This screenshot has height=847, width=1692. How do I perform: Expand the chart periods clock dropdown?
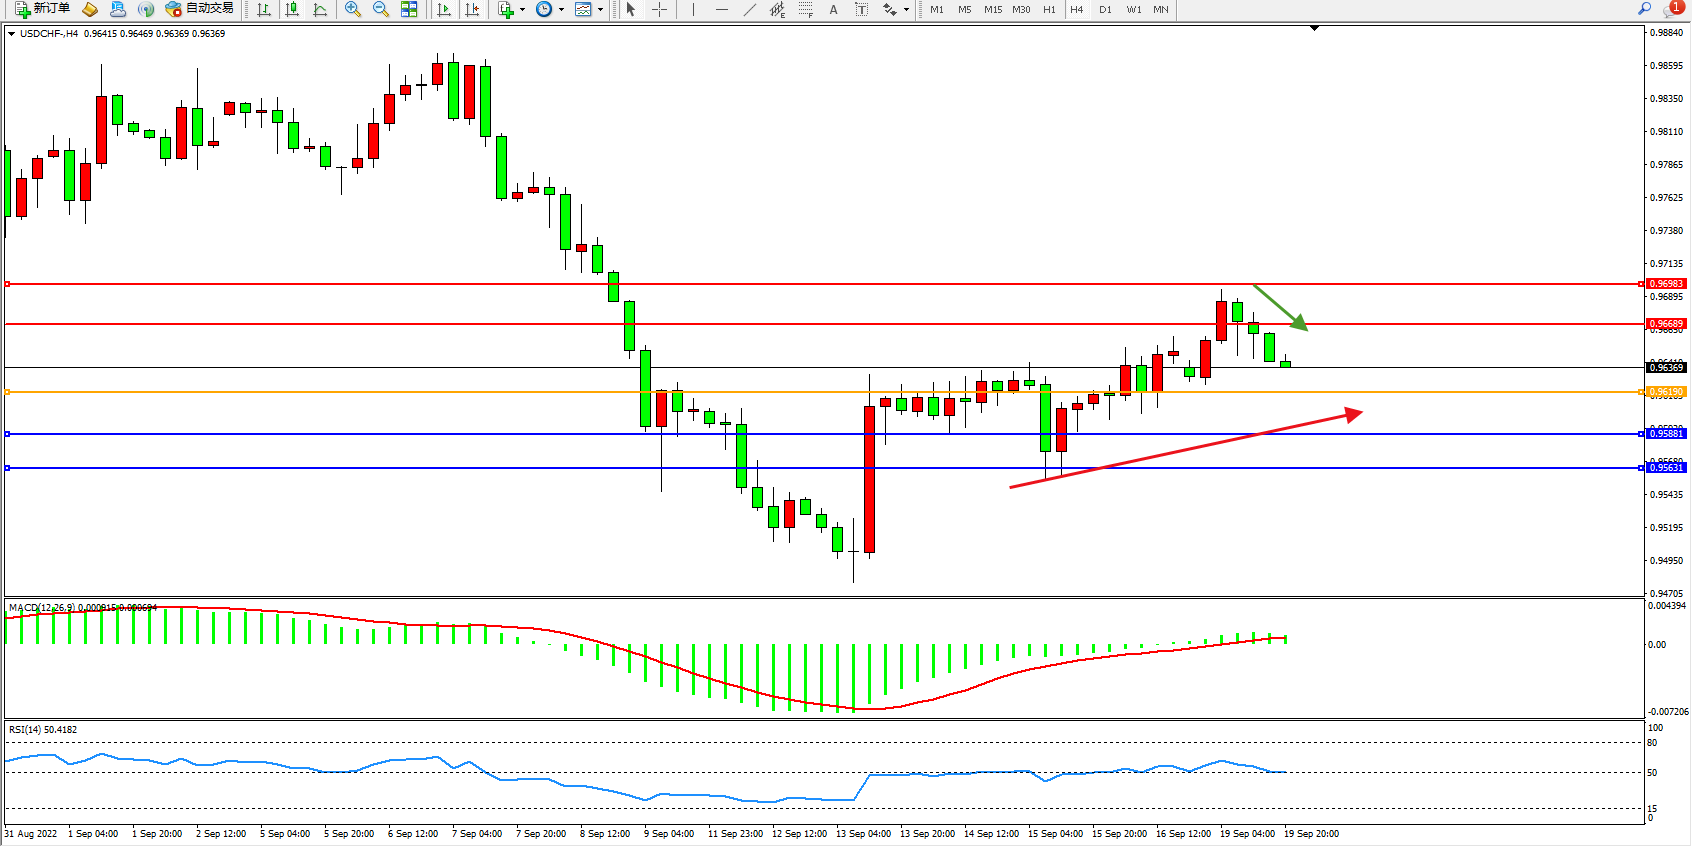pos(561,10)
